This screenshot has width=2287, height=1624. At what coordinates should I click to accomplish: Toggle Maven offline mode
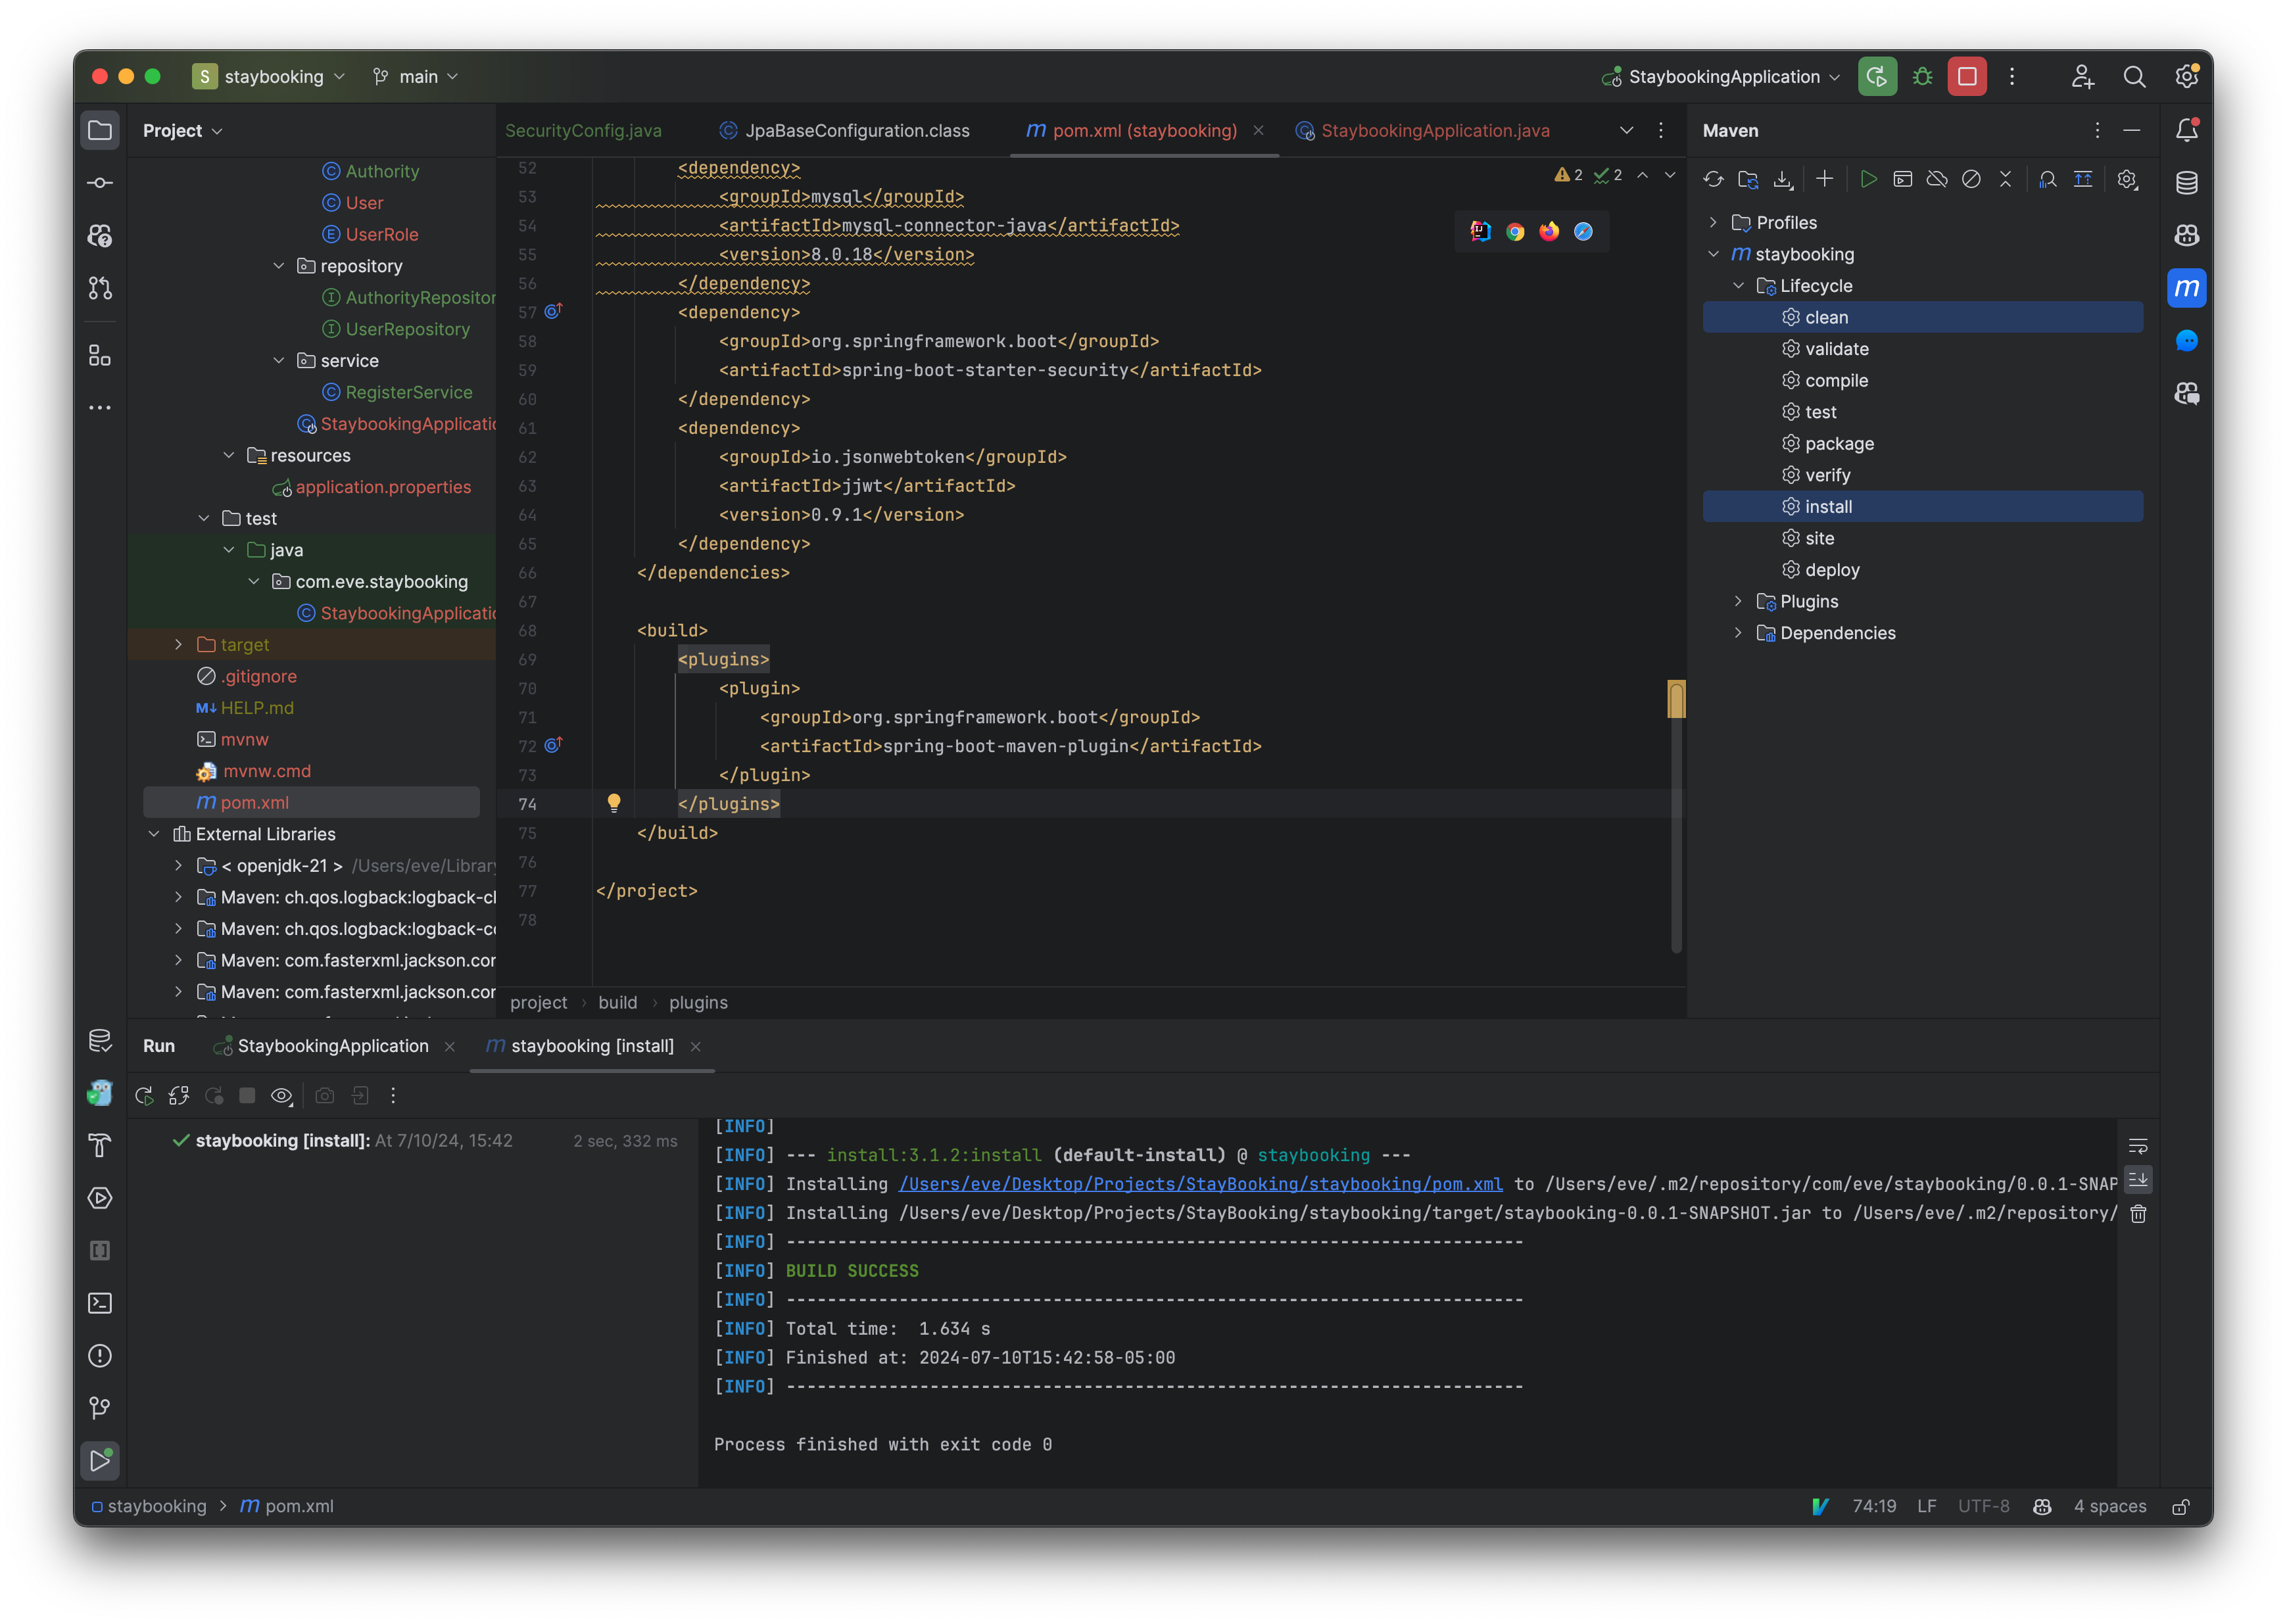(1938, 179)
